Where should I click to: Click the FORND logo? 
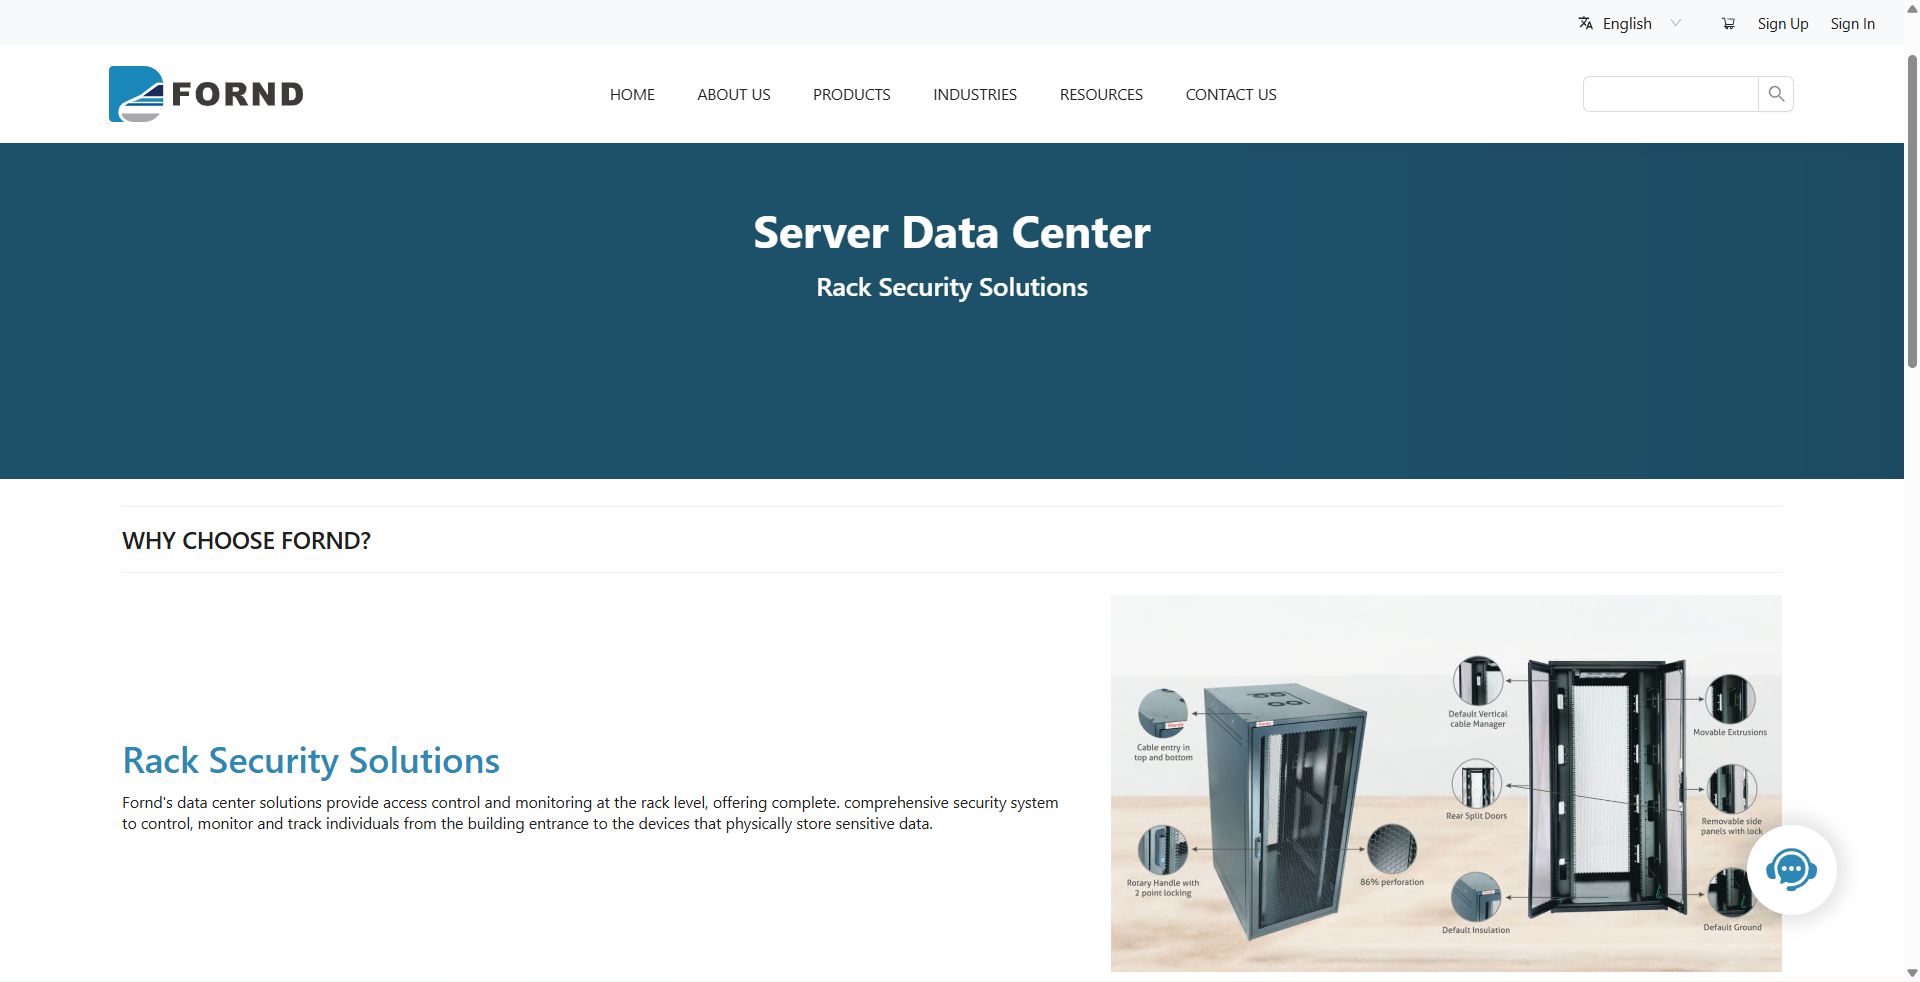[x=205, y=93]
